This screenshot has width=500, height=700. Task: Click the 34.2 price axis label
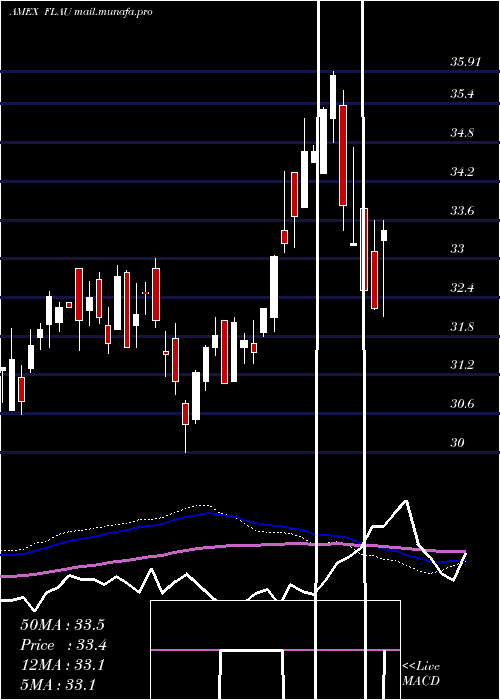[462, 172]
